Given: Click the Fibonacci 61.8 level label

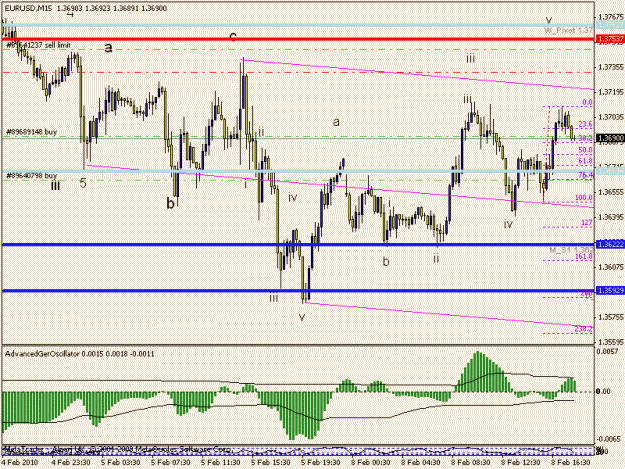Looking at the screenshot, I should [x=585, y=161].
